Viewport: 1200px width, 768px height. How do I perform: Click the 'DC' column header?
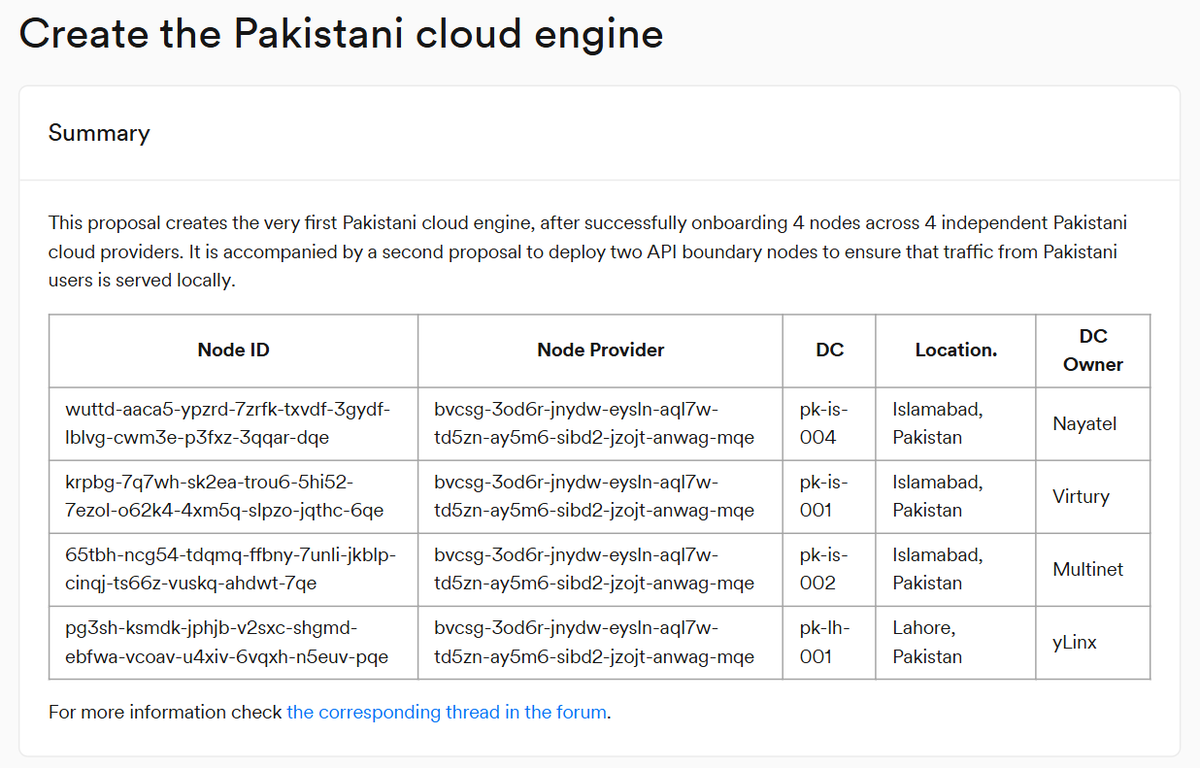(830, 350)
